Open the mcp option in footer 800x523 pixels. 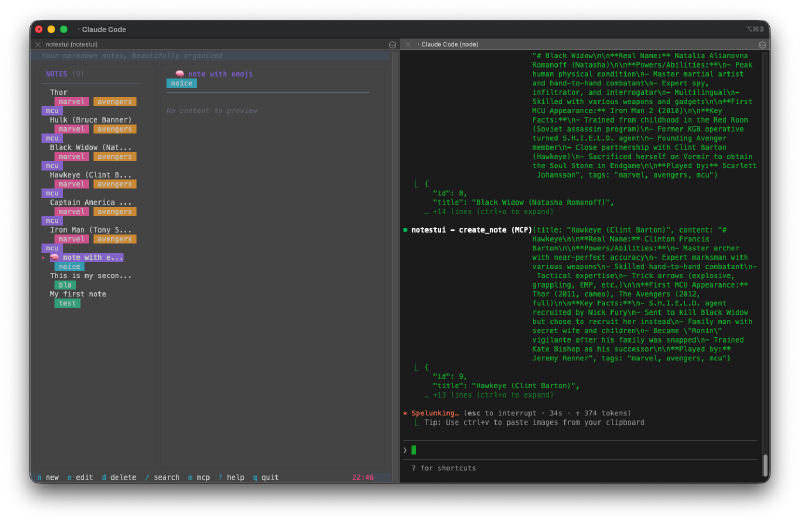click(200, 477)
